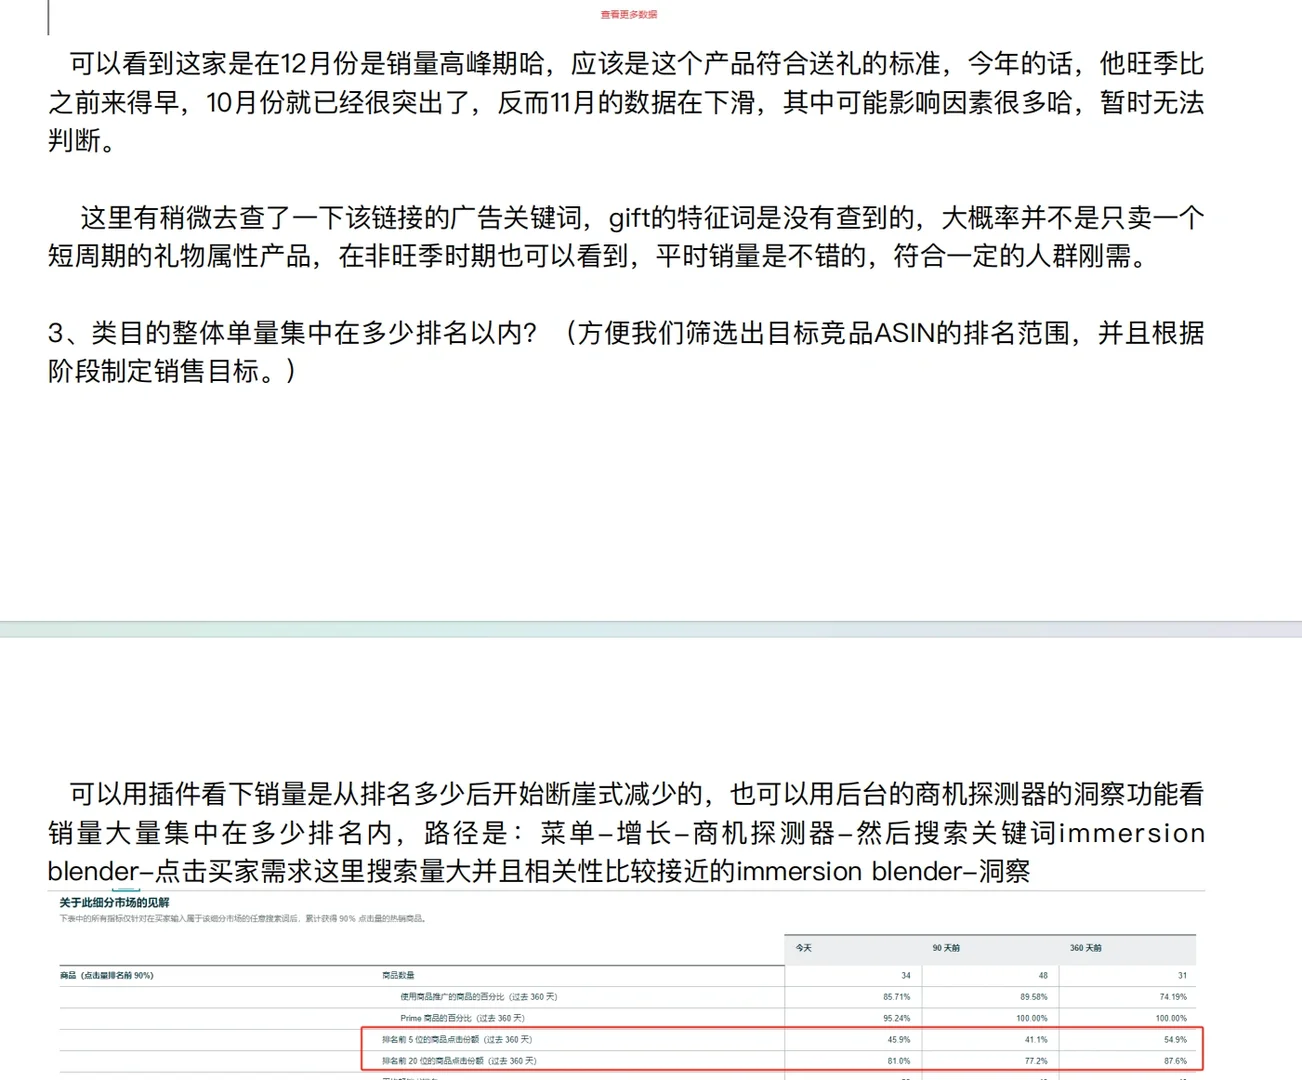Select the 45.9% cell
Screen dimensions: 1302x1080
pyautogui.click(x=899, y=1039)
